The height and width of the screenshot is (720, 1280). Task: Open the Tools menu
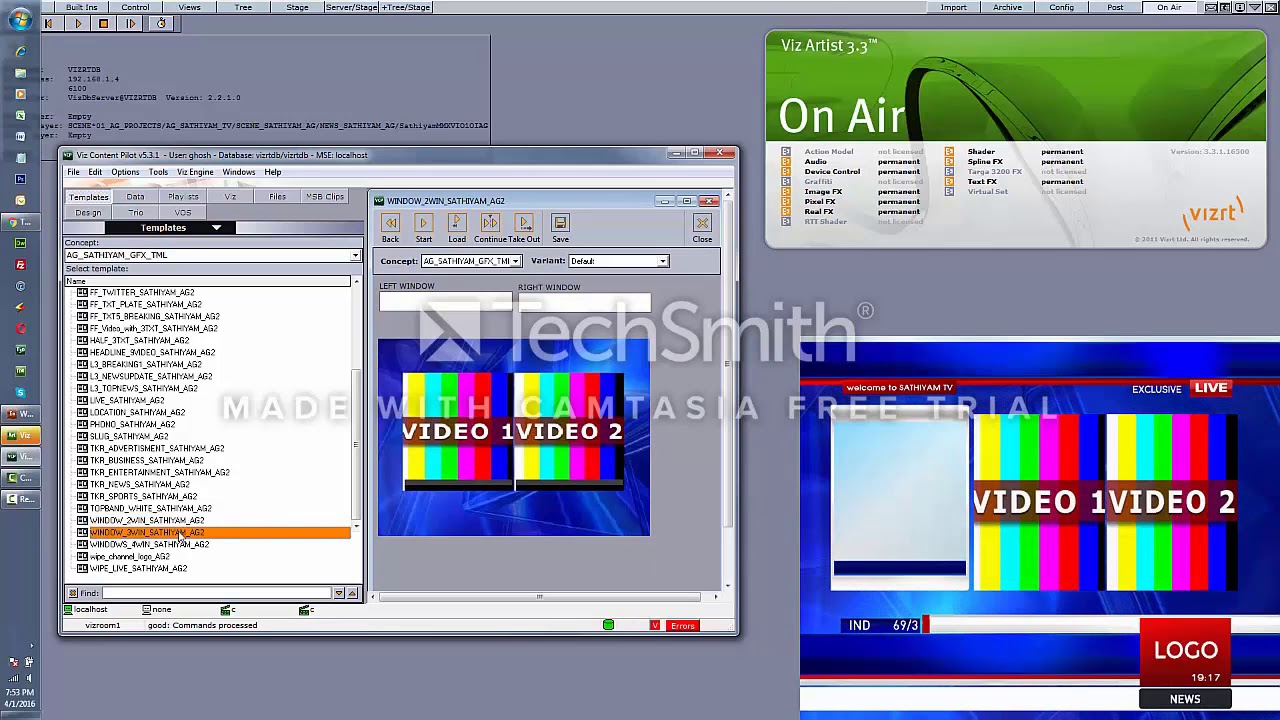coord(158,172)
